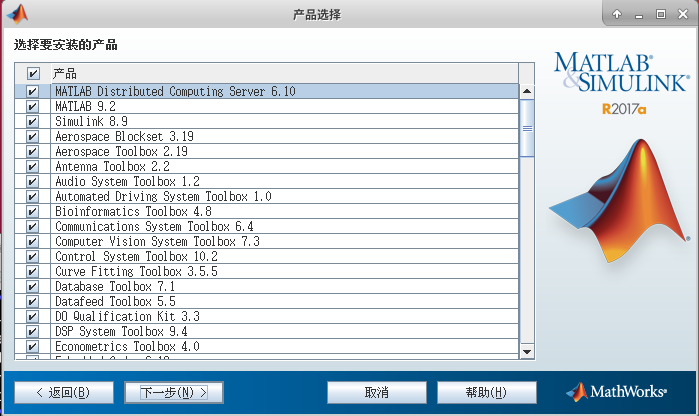
Task: Proceed with the 下一步(N) button
Action: (x=174, y=392)
